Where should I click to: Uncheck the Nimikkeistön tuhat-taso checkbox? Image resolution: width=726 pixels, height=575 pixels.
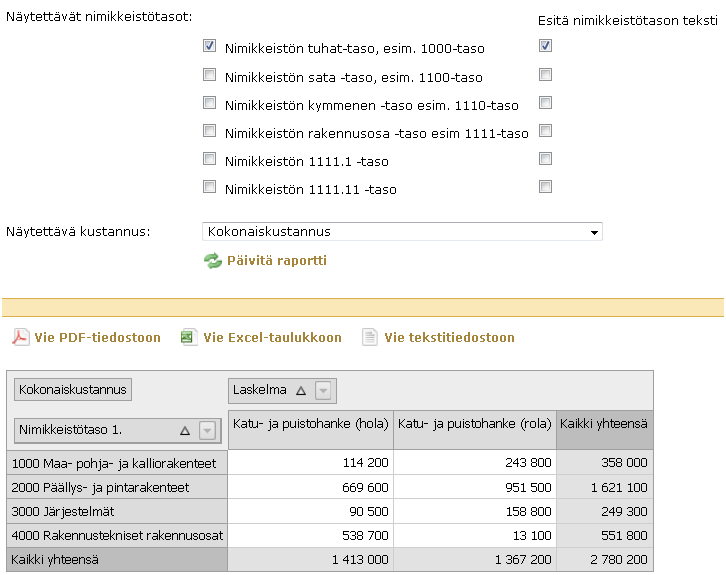209,46
